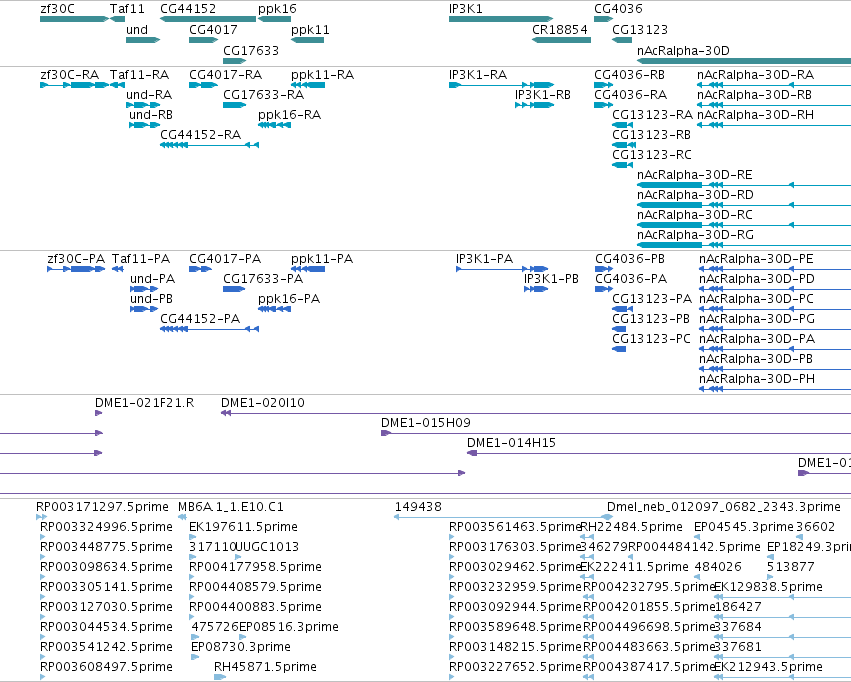
Task: Select feature EK212943.5prime
Action: tap(783, 677)
